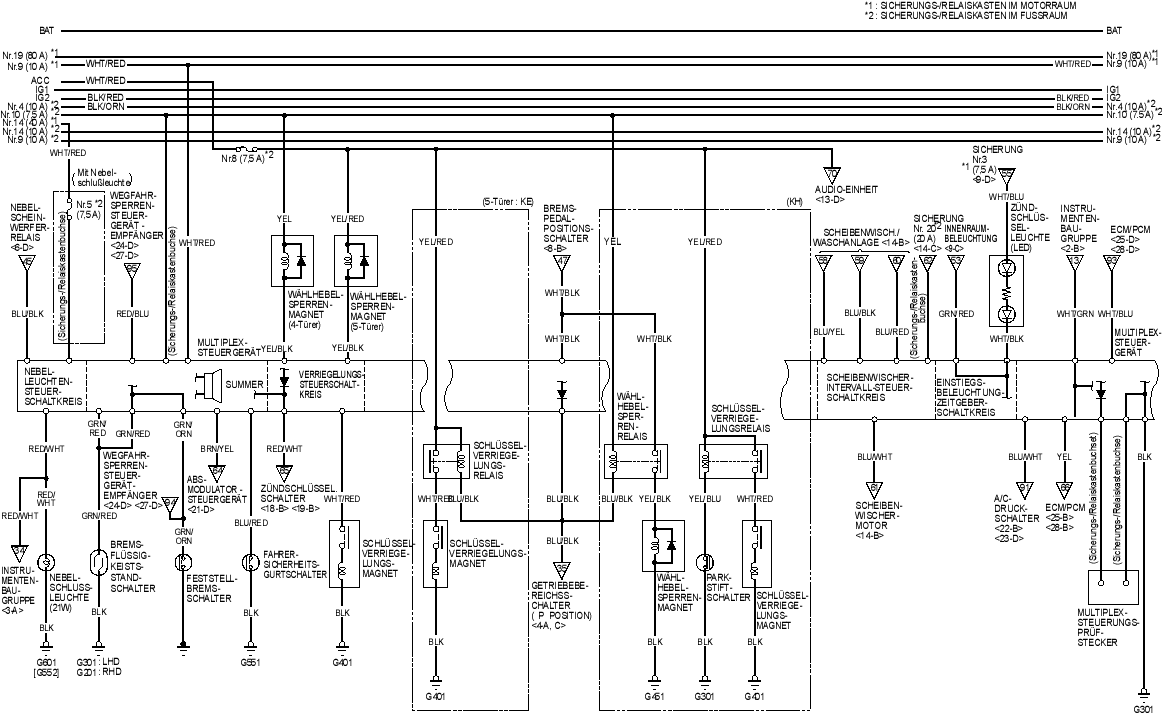Click the Scheibenwischermotor connector arrow
1162x715 pixels.
873,488
